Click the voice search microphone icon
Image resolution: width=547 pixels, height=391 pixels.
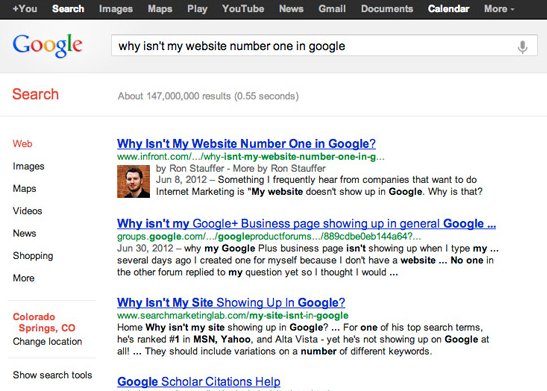point(522,47)
